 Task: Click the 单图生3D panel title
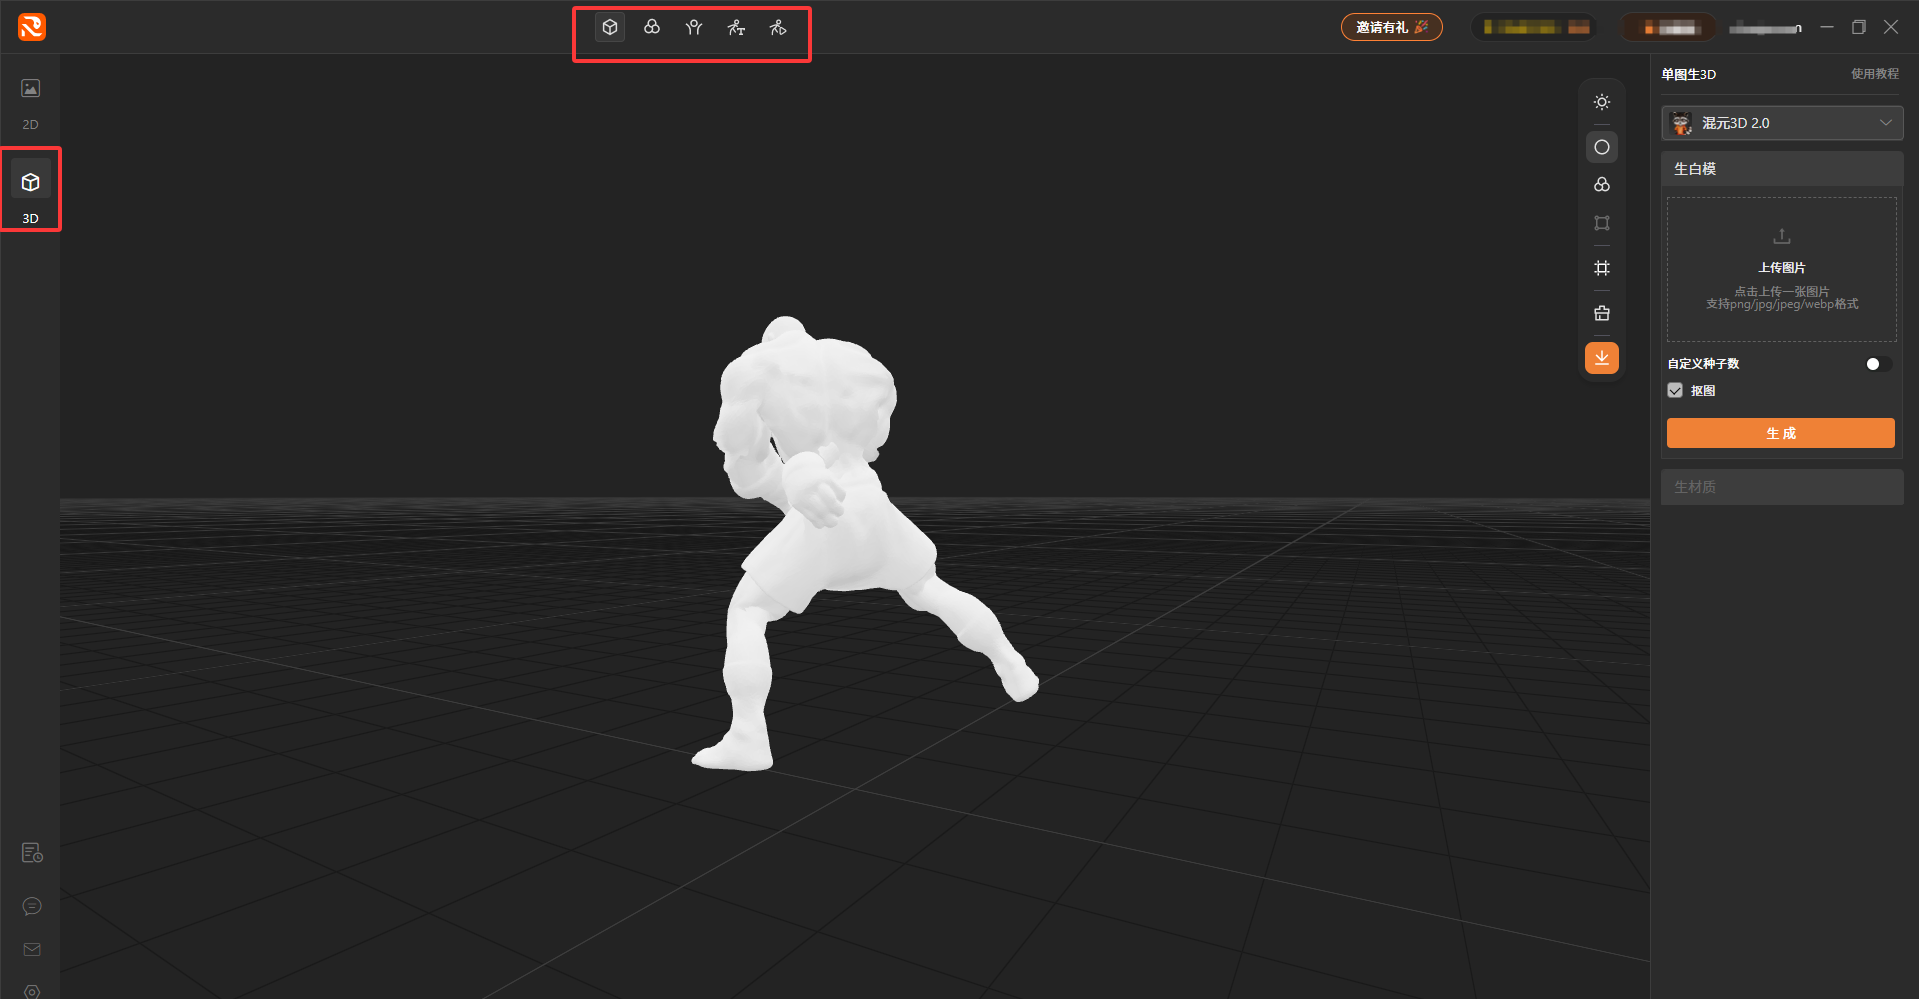1688,74
